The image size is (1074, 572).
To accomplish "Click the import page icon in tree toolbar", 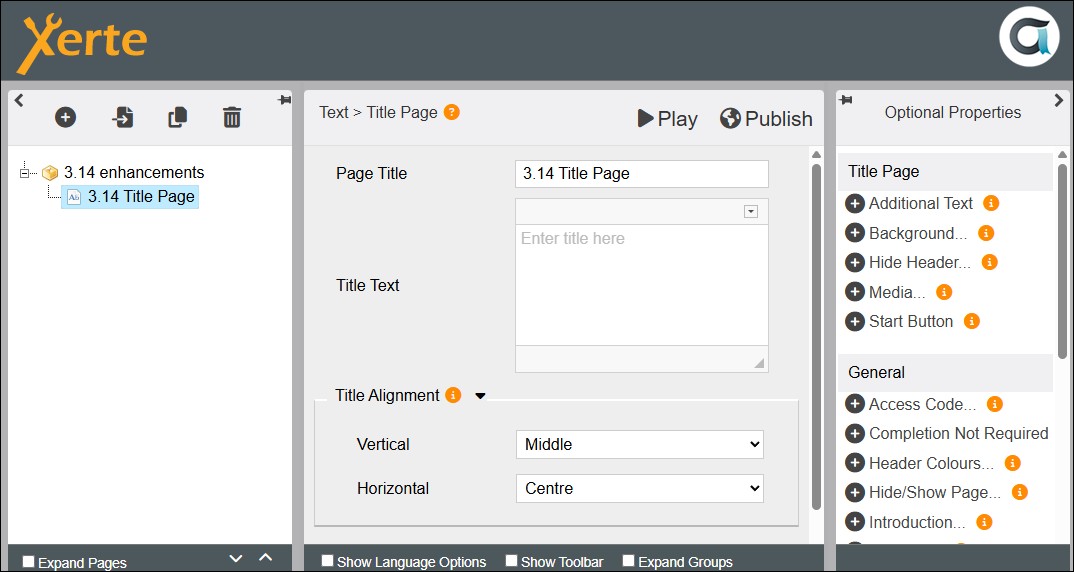I will point(123,117).
